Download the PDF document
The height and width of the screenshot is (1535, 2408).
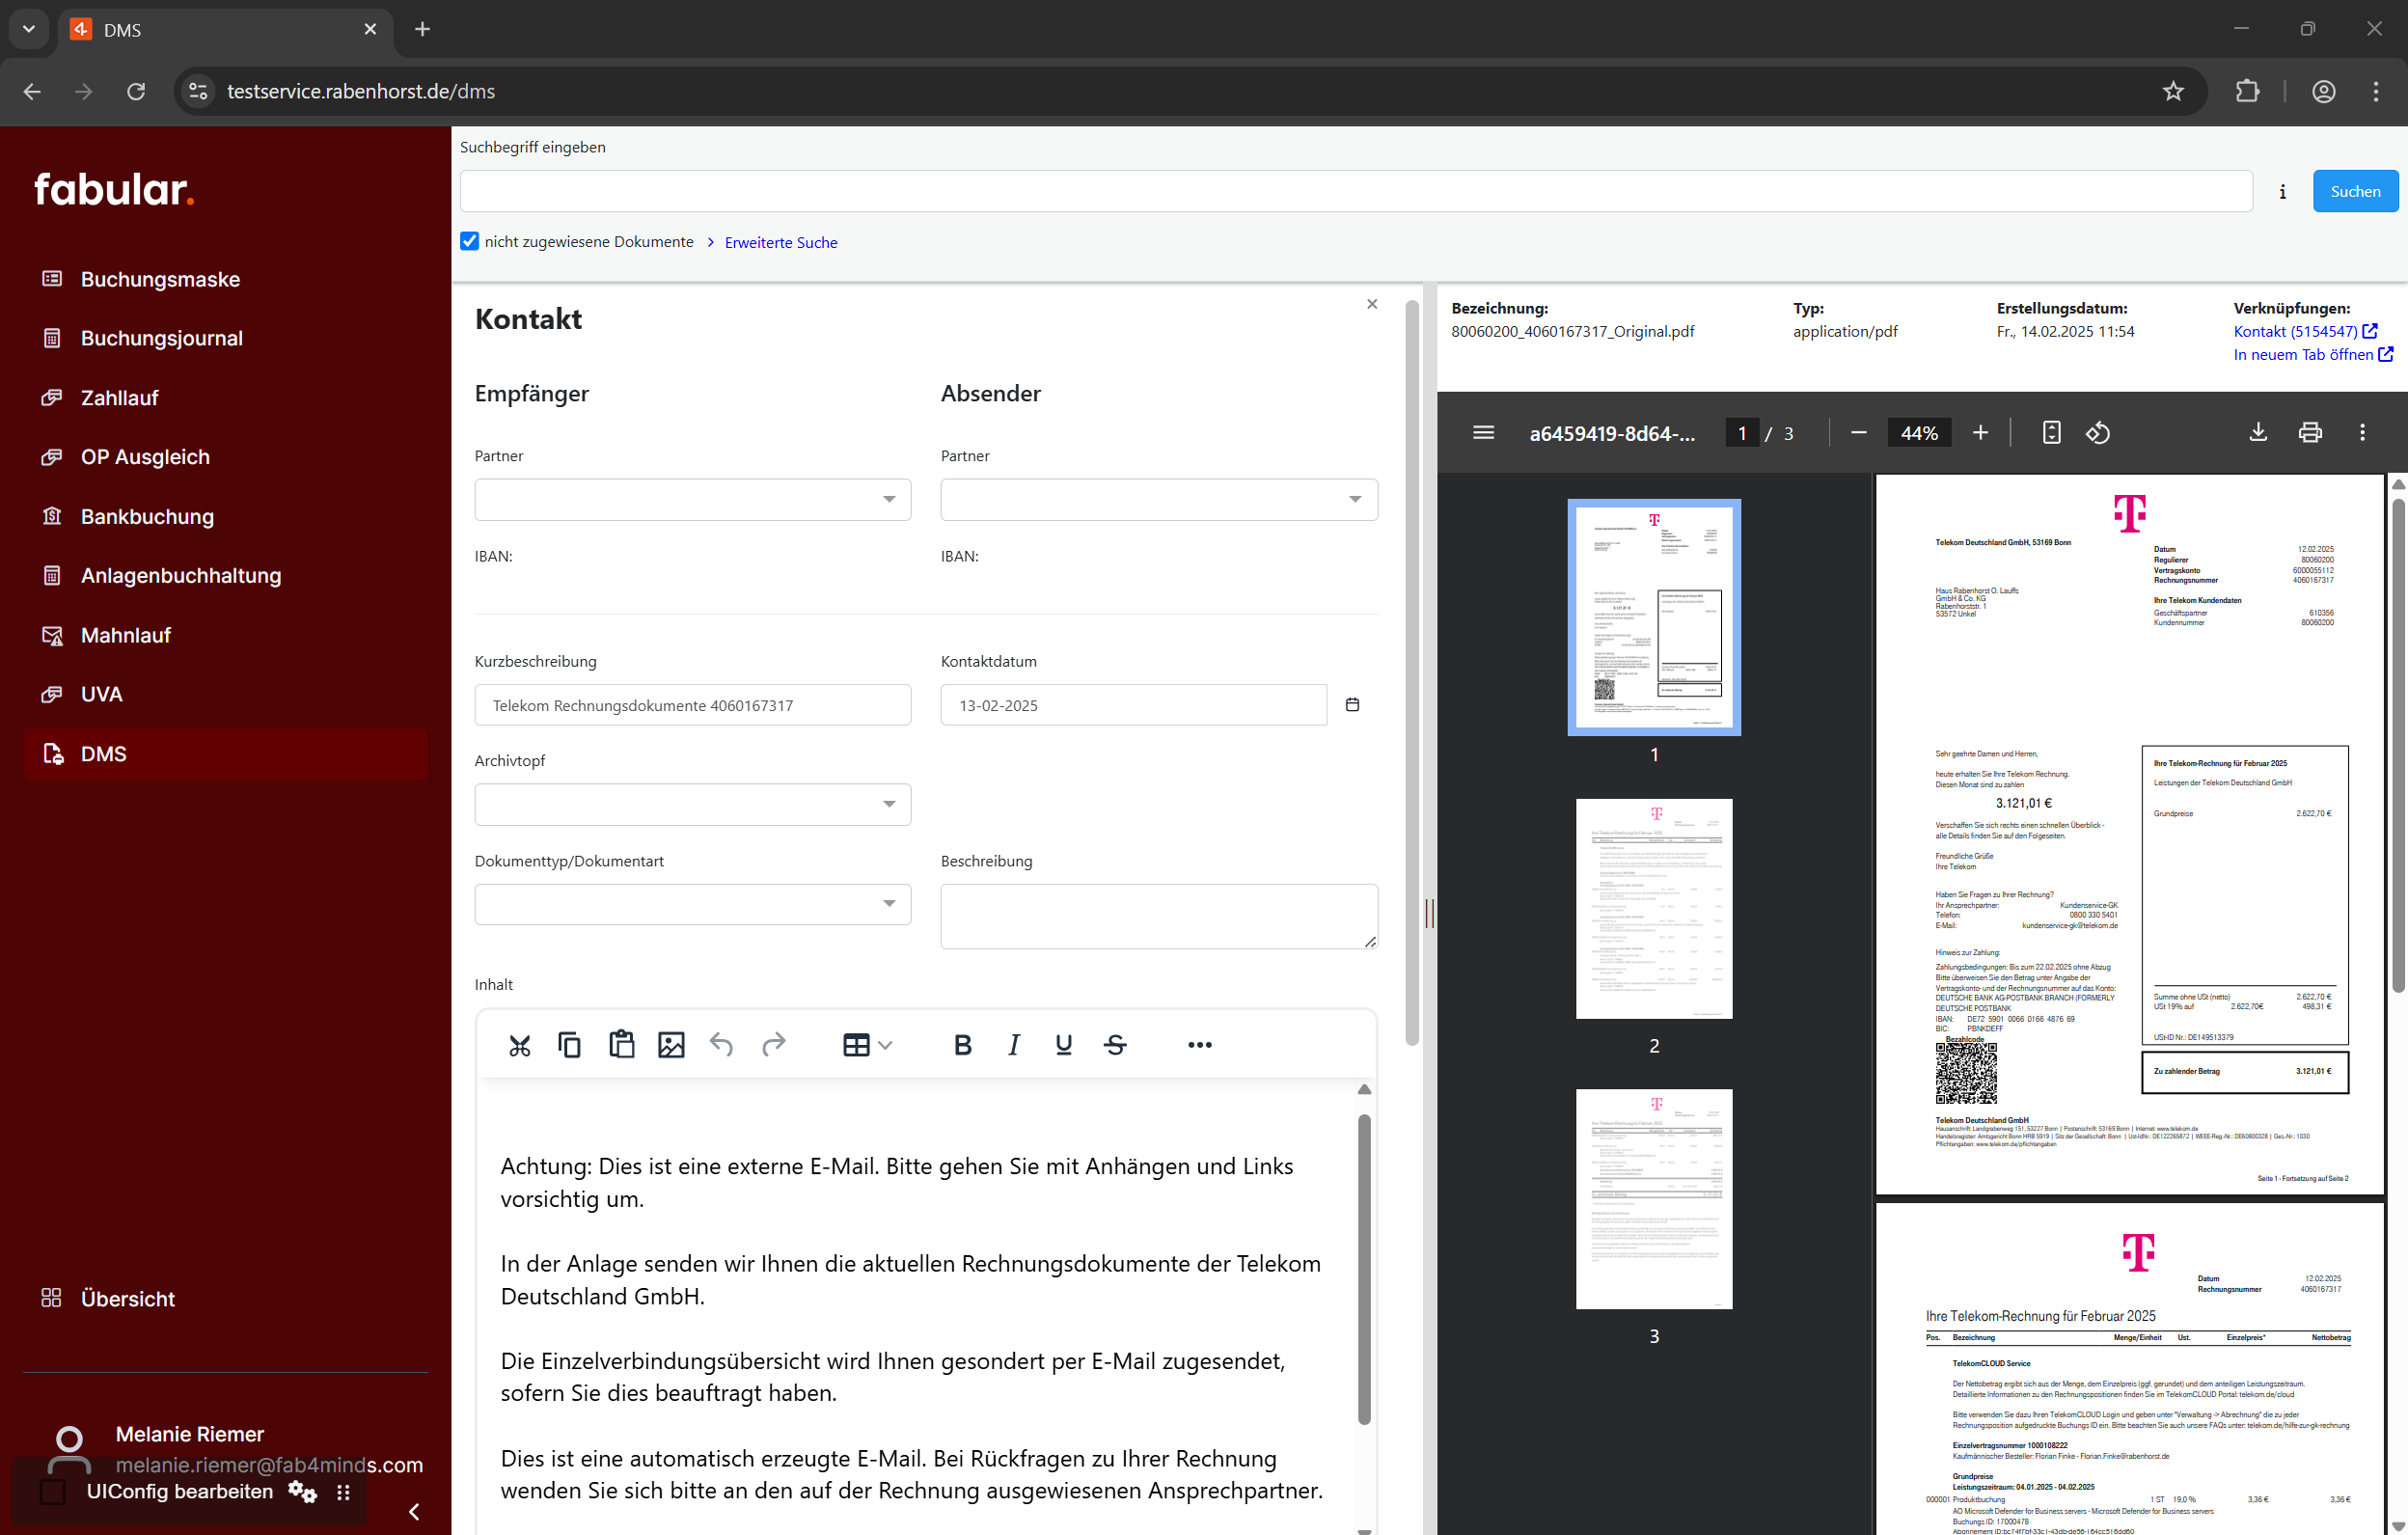tap(2257, 433)
